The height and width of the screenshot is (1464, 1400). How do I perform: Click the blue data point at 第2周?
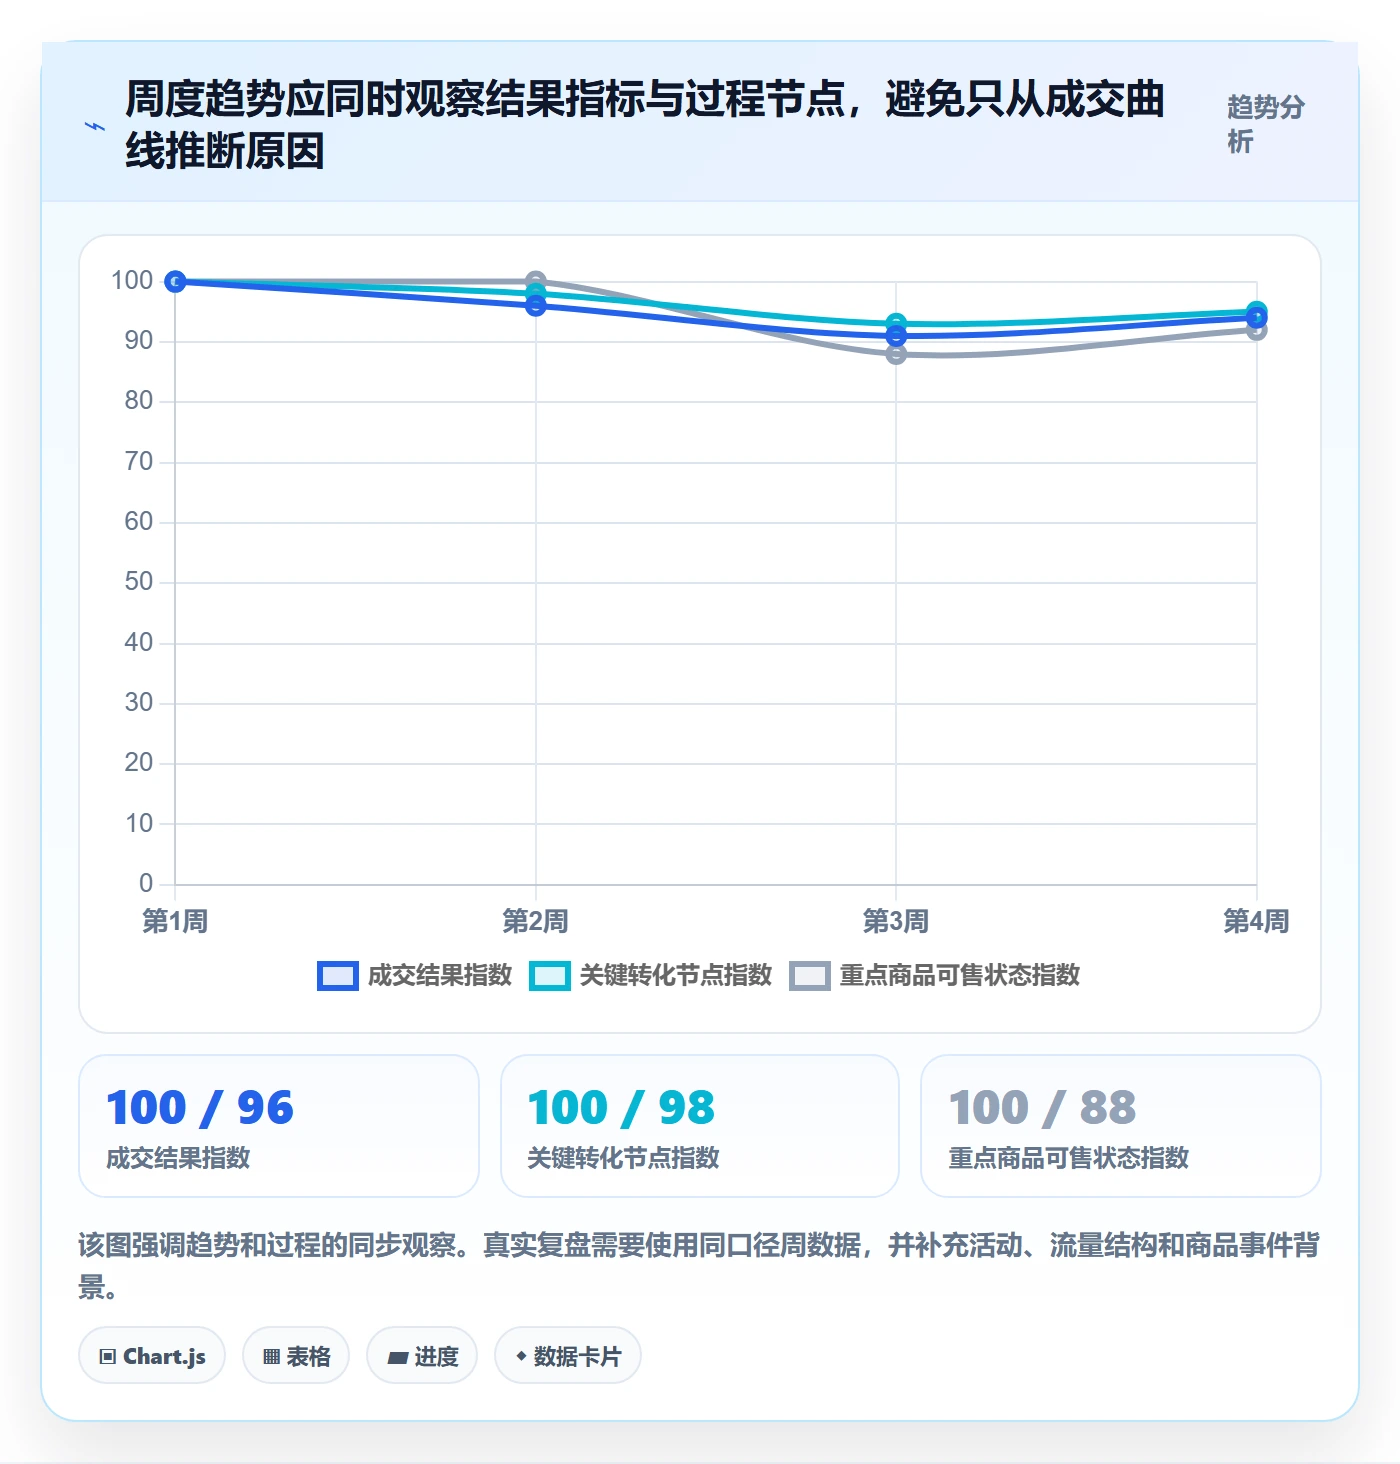coord(536,305)
